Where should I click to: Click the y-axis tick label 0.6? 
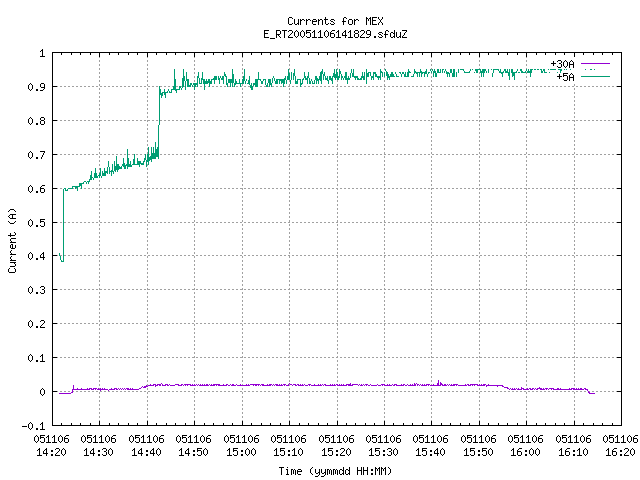tap(36, 189)
